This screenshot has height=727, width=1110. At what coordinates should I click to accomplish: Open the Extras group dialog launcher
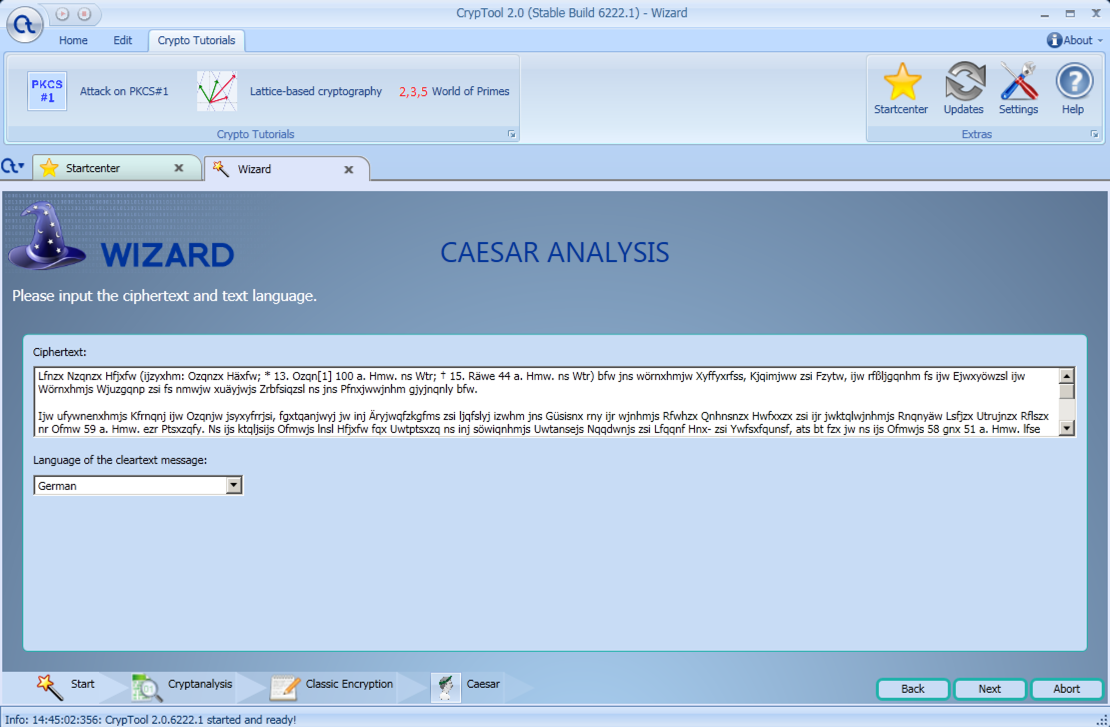tap(1094, 134)
